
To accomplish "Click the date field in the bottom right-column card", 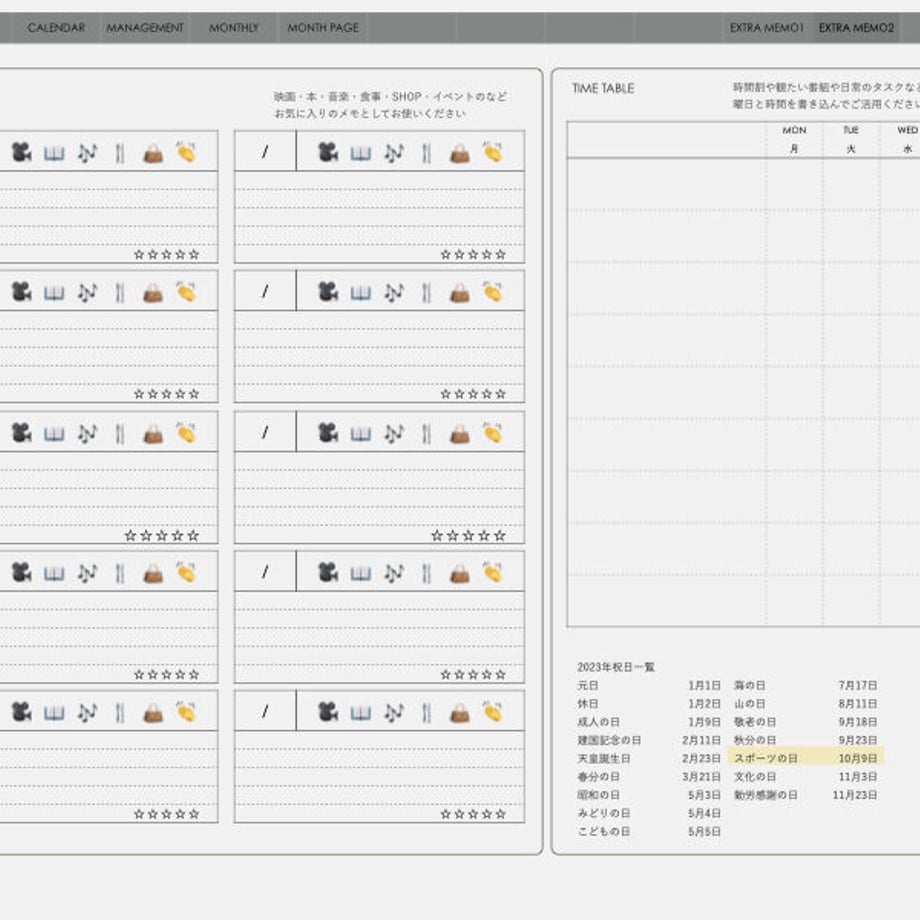I will pyautogui.click(x=265, y=711).
